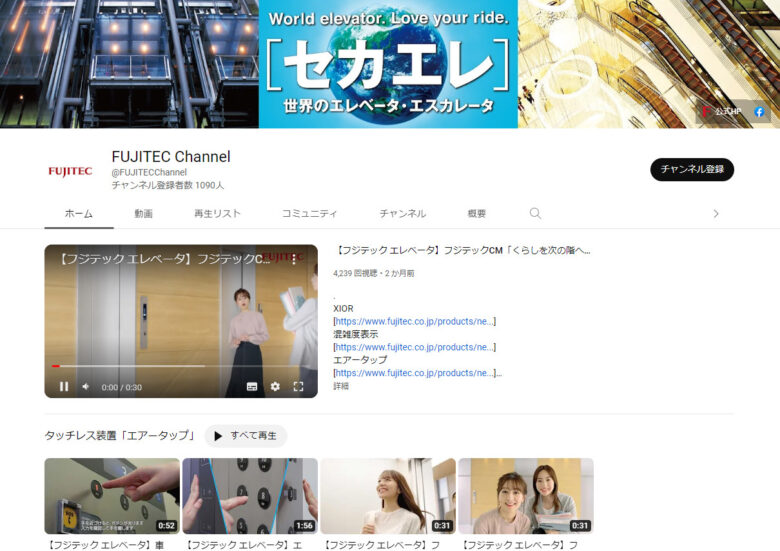This screenshot has height=551, width=780.
Task: Enter fullscreen on the featured video
Action: pos(298,386)
